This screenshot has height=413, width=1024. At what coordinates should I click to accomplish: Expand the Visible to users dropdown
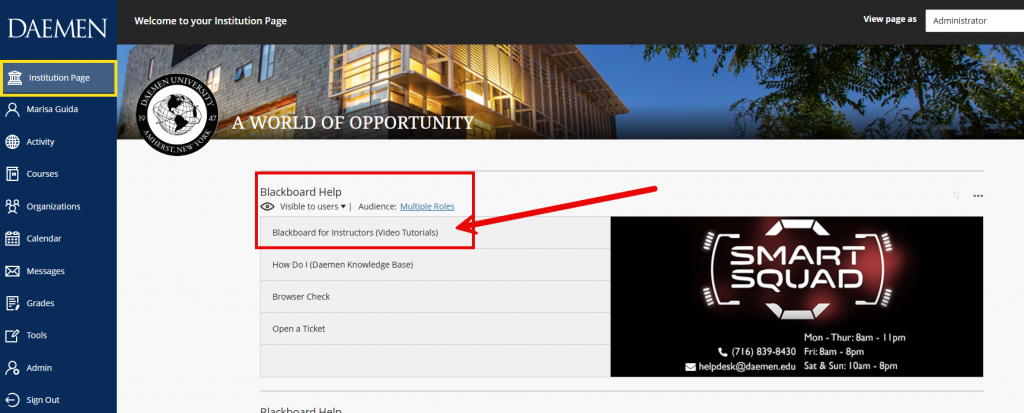pyautogui.click(x=313, y=206)
